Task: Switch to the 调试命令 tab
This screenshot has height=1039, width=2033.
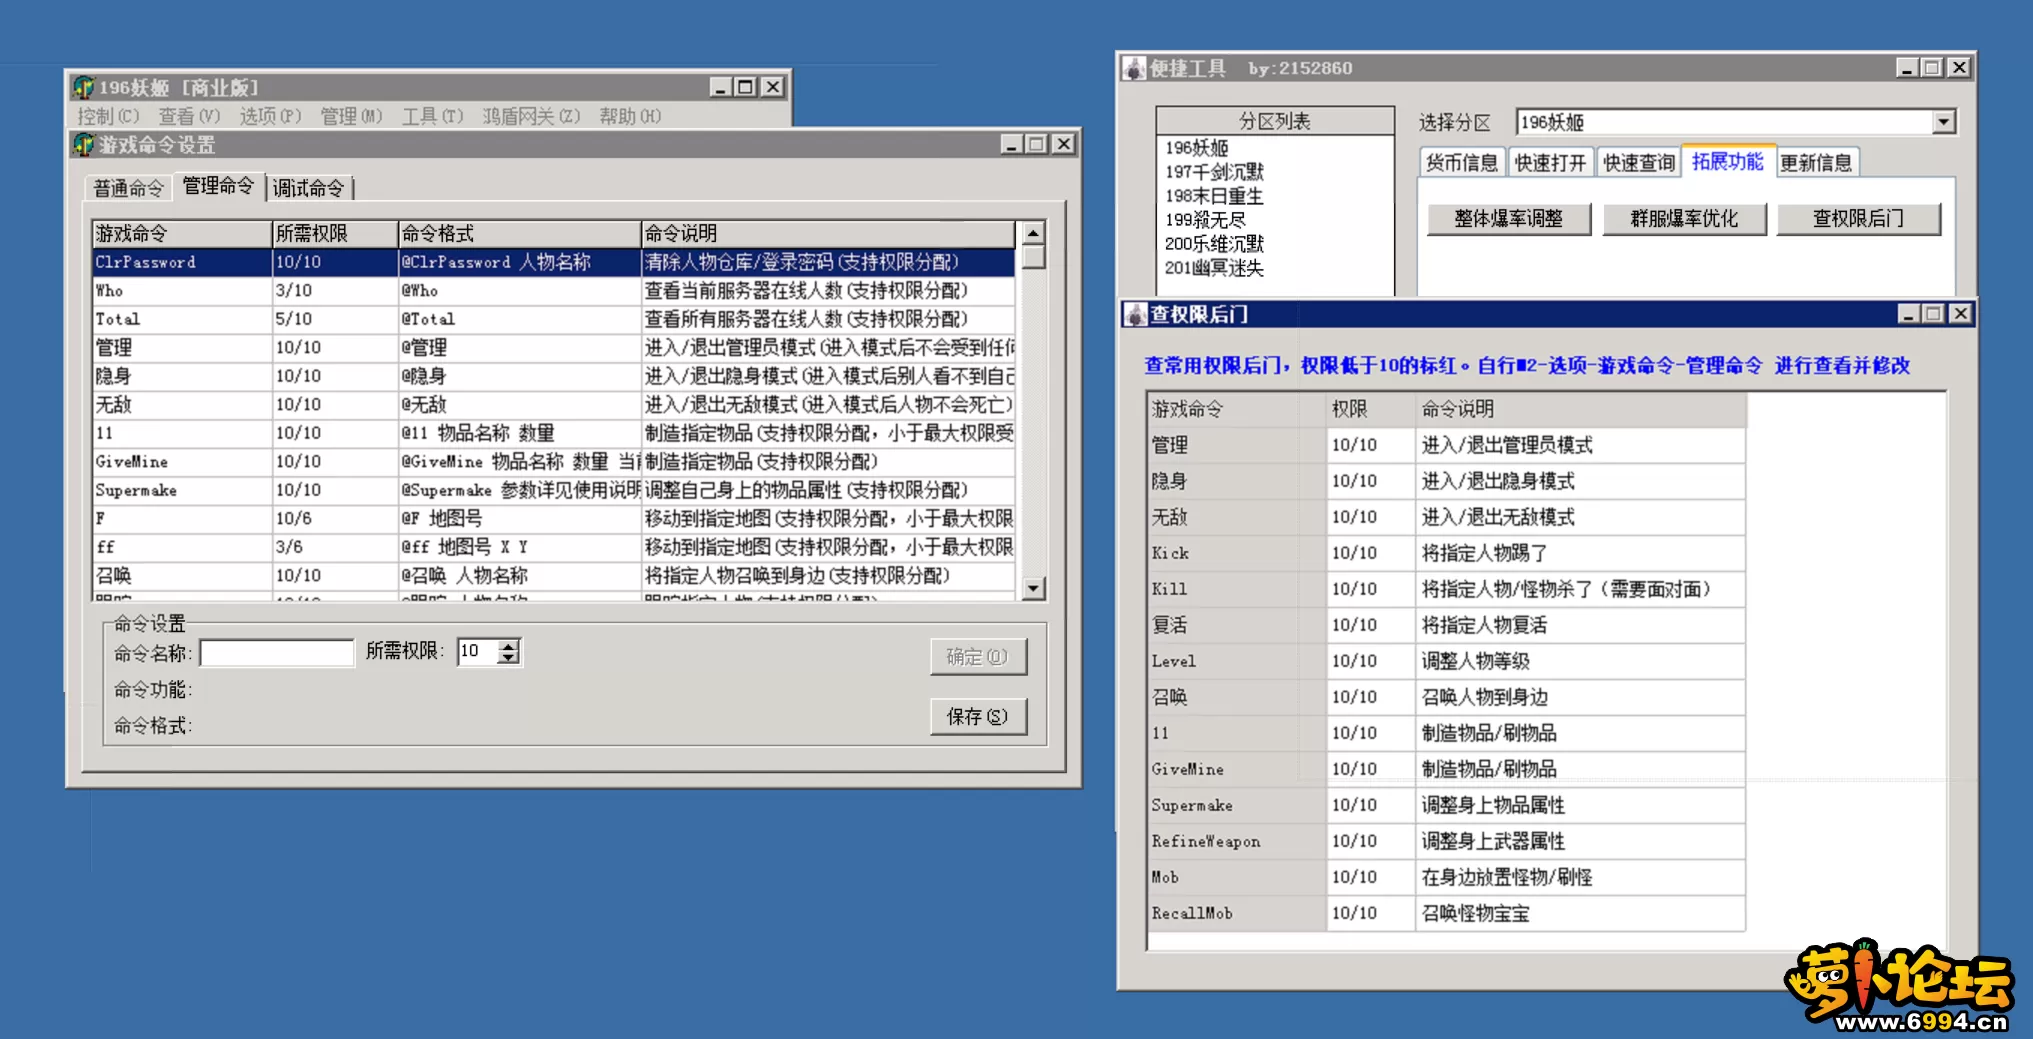Action: [x=308, y=188]
